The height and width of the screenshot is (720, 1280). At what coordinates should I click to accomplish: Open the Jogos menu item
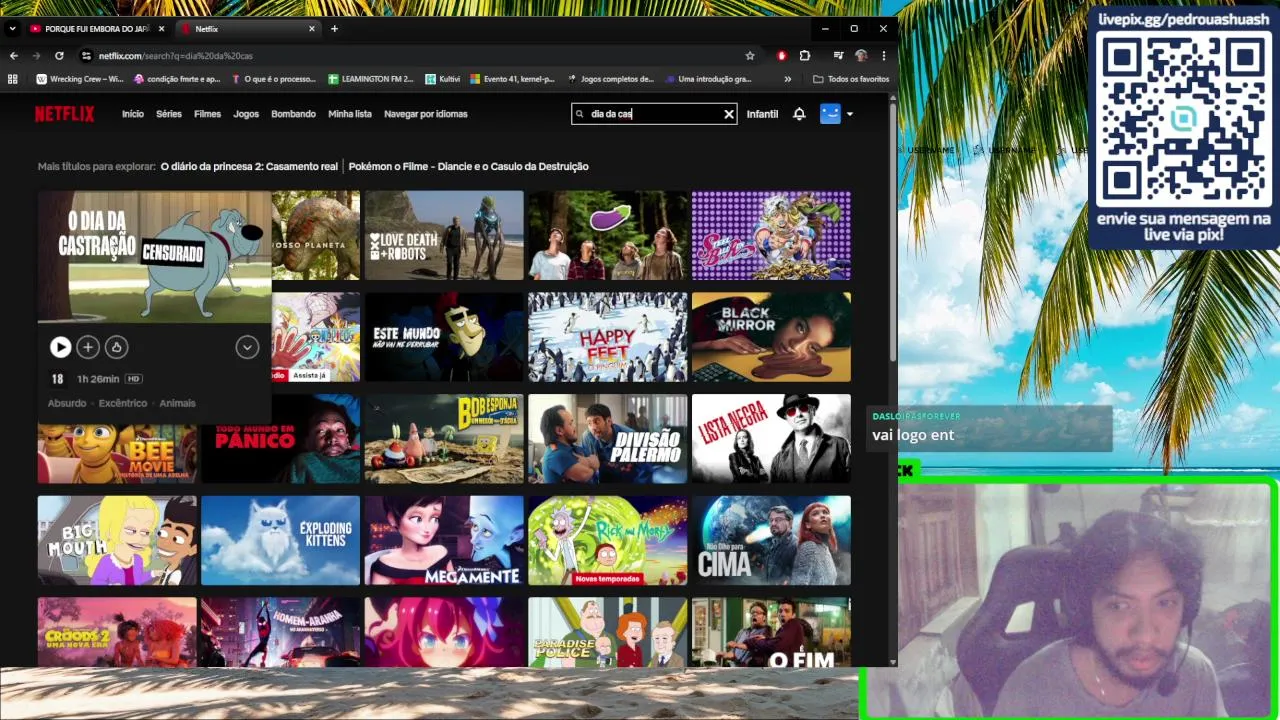point(246,114)
